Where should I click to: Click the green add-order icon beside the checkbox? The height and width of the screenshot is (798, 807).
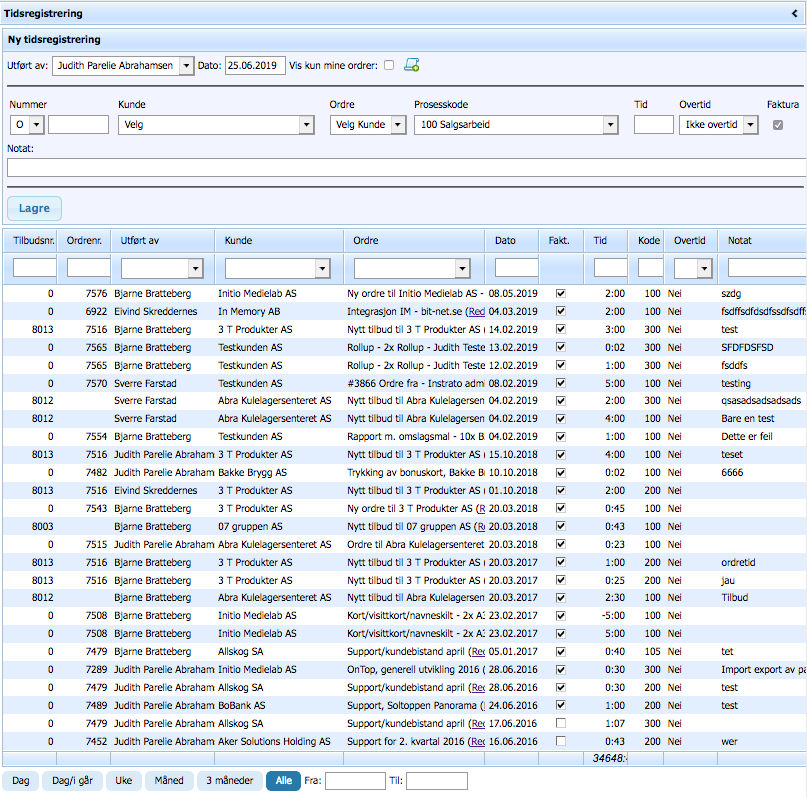tap(411, 66)
